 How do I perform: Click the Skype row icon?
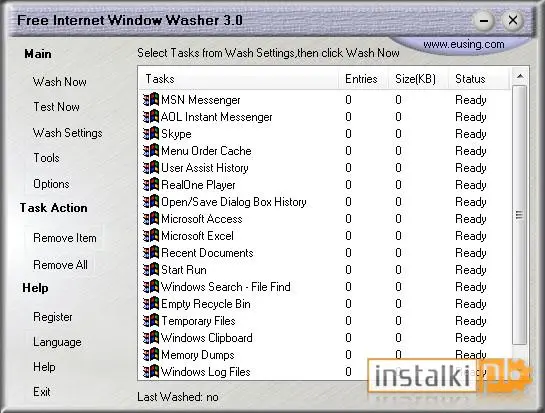point(151,134)
